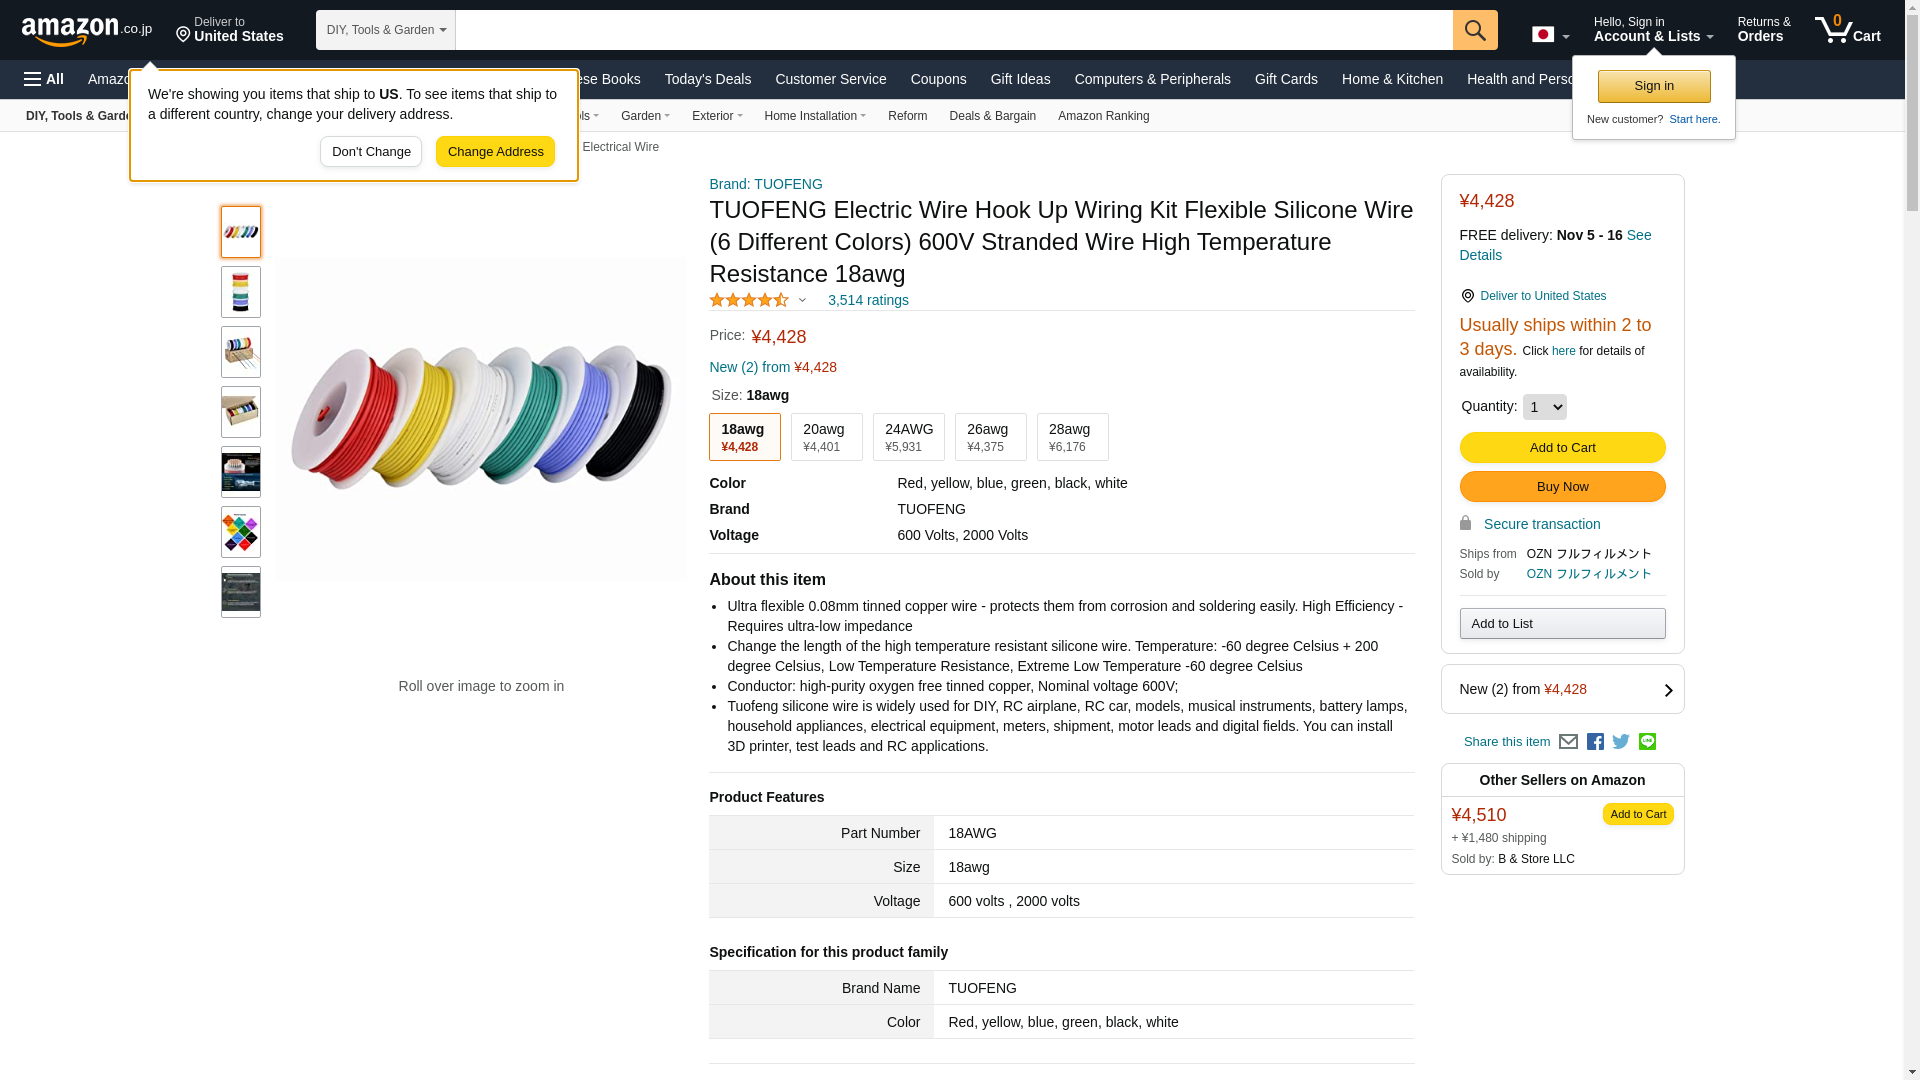This screenshot has height=1080, width=1920.
Task: Open the Japan flag language selector
Action: coord(1550,34)
